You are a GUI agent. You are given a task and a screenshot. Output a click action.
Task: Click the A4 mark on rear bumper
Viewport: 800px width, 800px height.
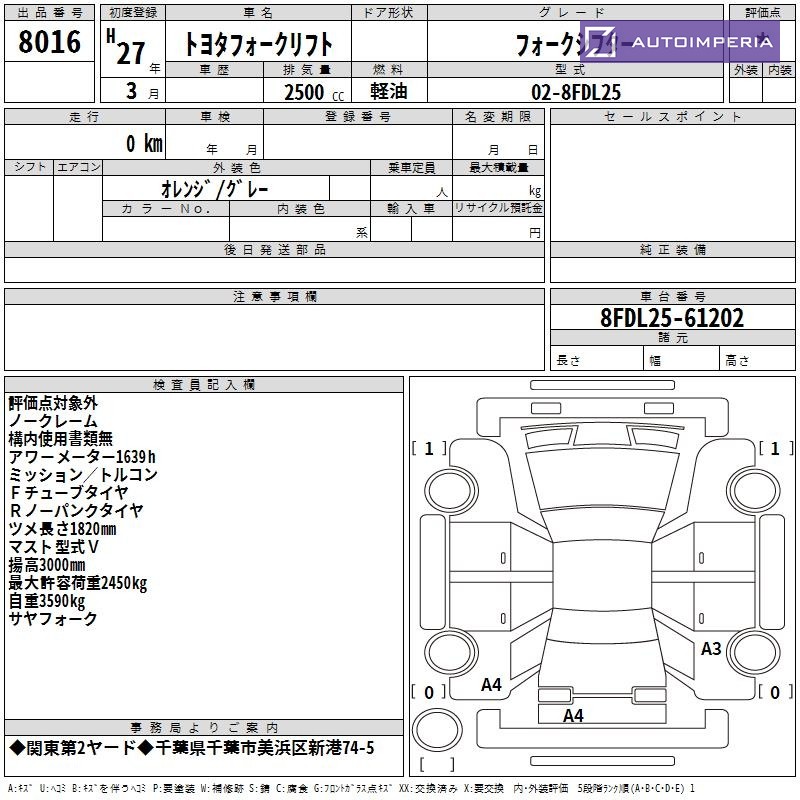[573, 715]
